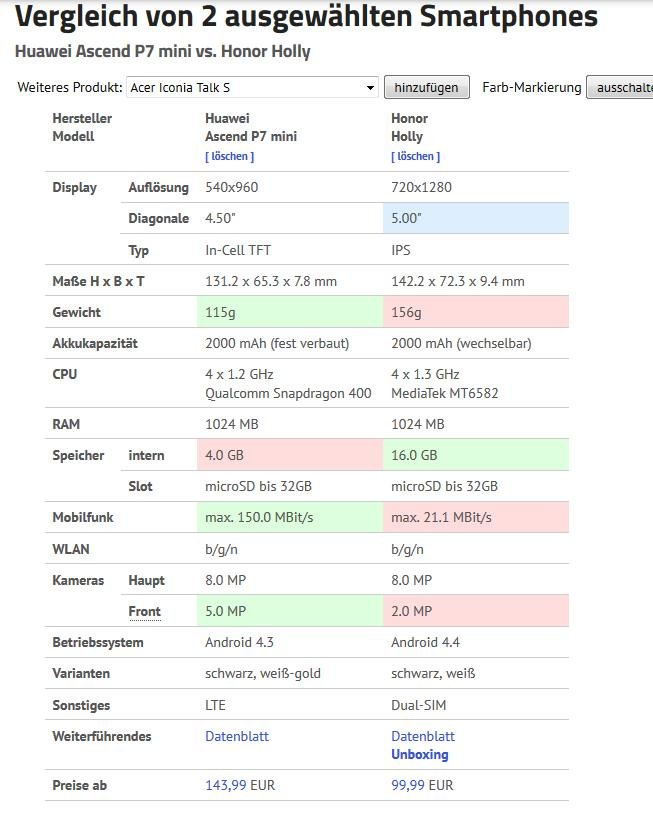Viewport: 653px width, 819px height.
Task: Open the Honor Holly Unboxing link
Action: [x=419, y=755]
